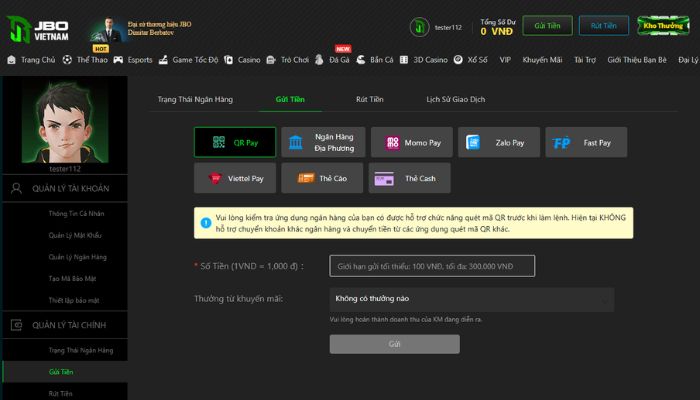700x400 pixels.
Task: Click the blue Rút Tiền header button
Action: [x=604, y=25]
